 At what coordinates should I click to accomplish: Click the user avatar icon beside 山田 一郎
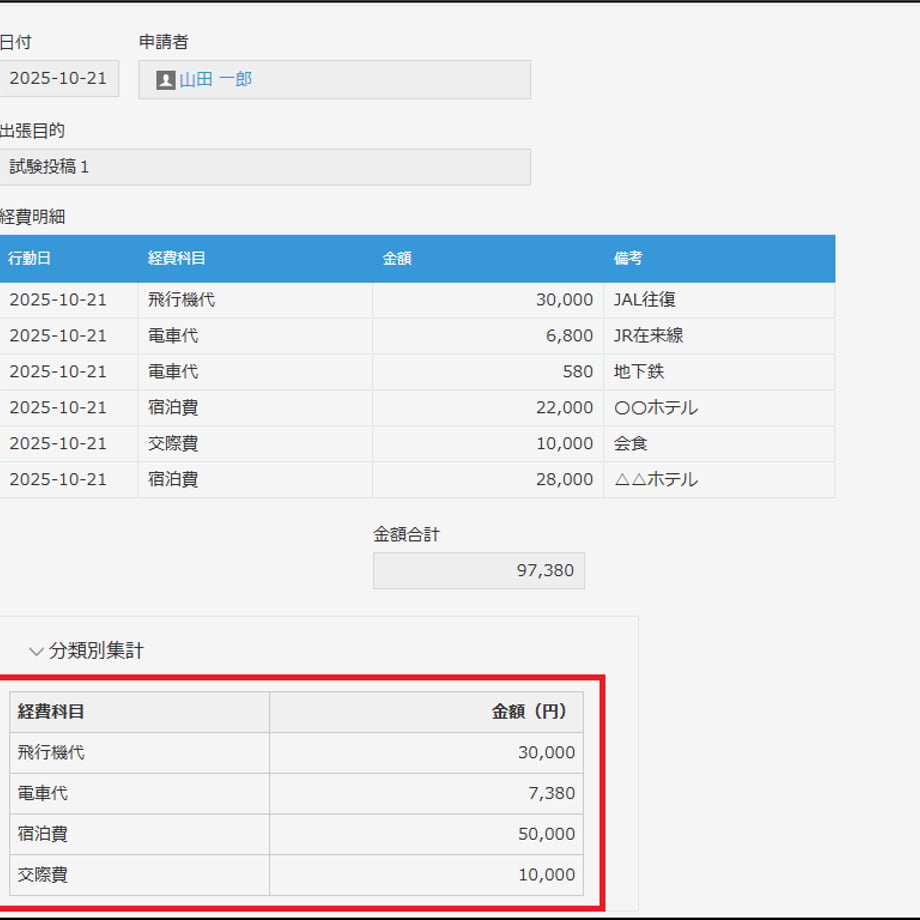[165, 80]
